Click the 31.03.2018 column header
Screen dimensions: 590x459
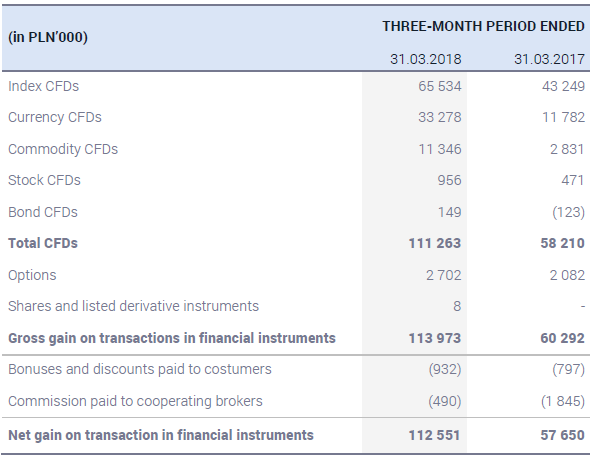[x=426, y=59]
